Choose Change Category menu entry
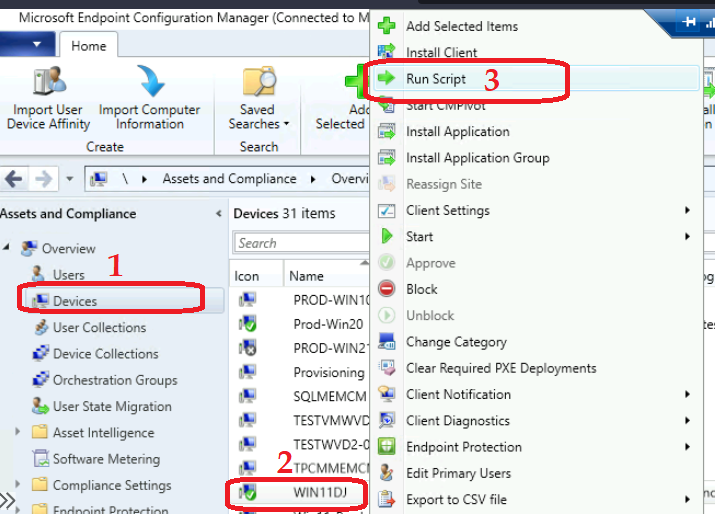This screenshot has width=715, height=514. [x=536, y=342]
